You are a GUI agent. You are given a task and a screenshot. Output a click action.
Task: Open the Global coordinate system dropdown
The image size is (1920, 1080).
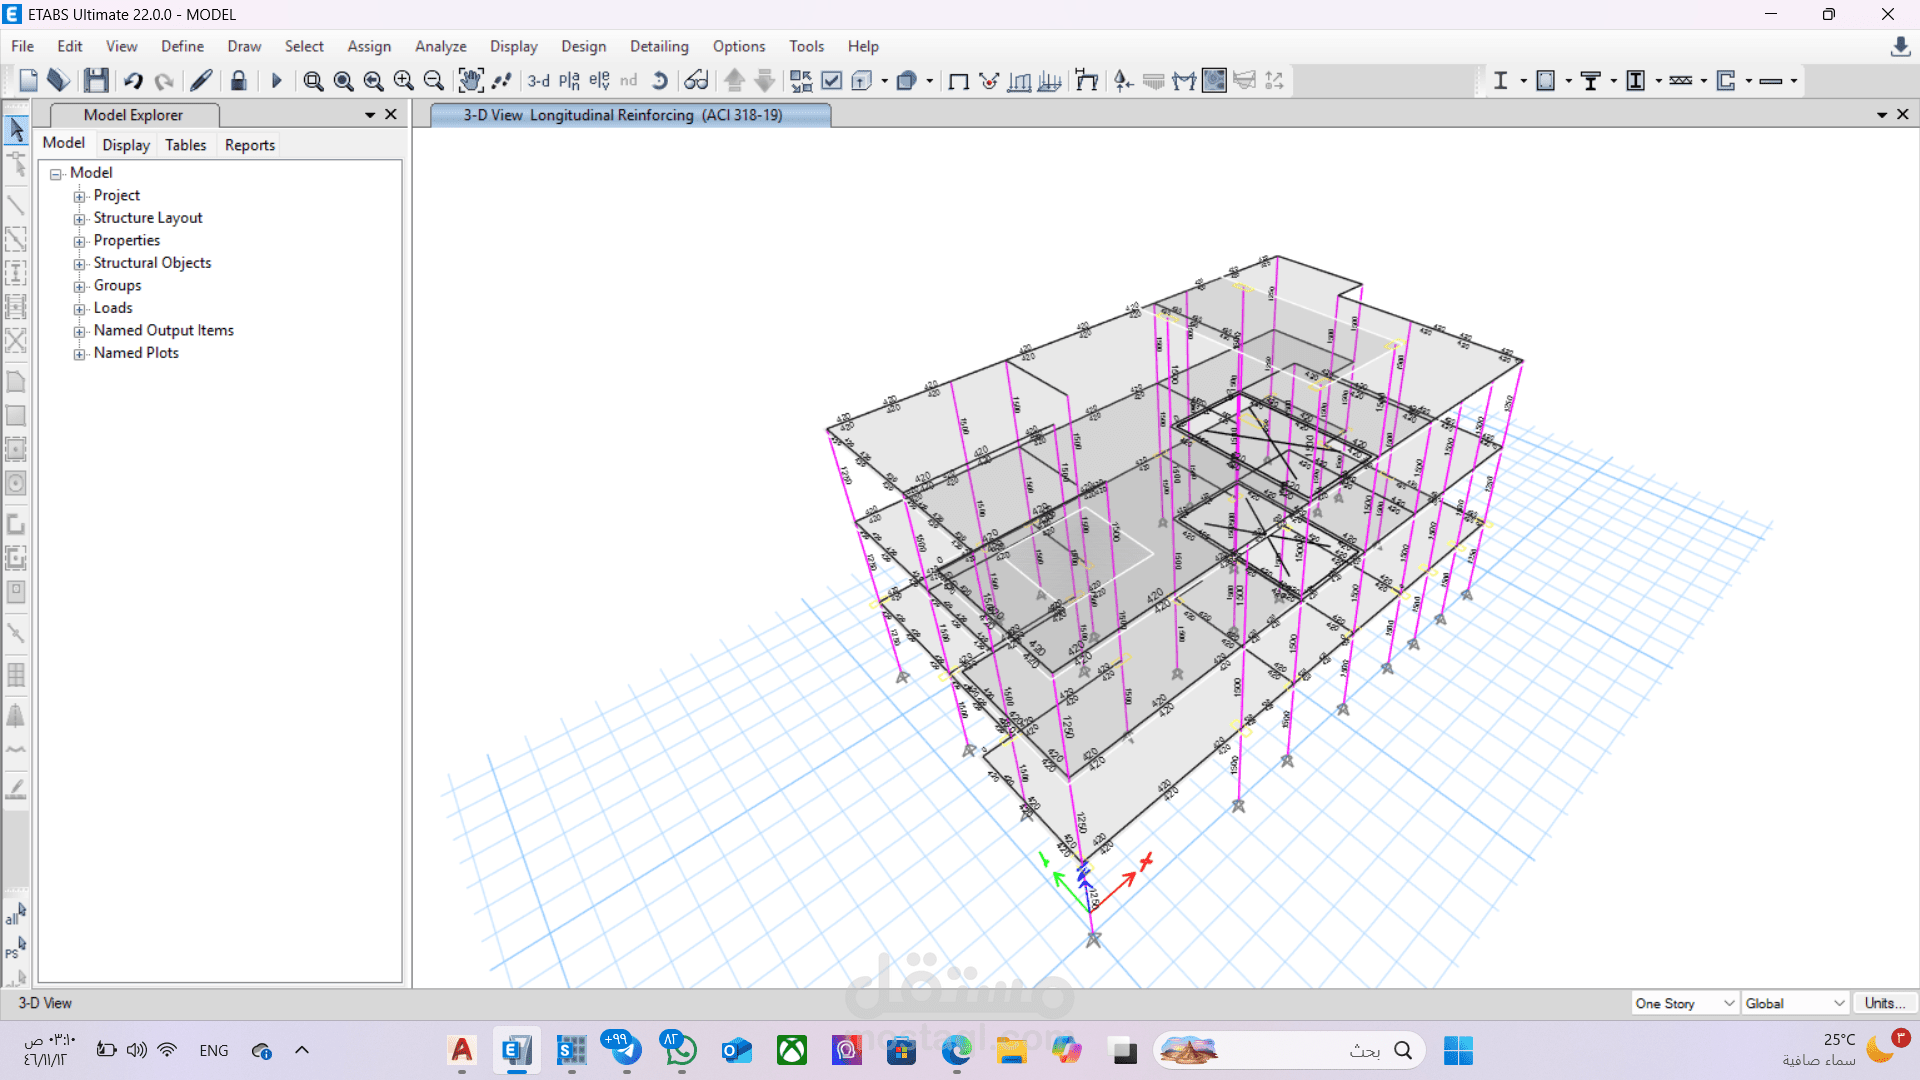(1795, 1003)
